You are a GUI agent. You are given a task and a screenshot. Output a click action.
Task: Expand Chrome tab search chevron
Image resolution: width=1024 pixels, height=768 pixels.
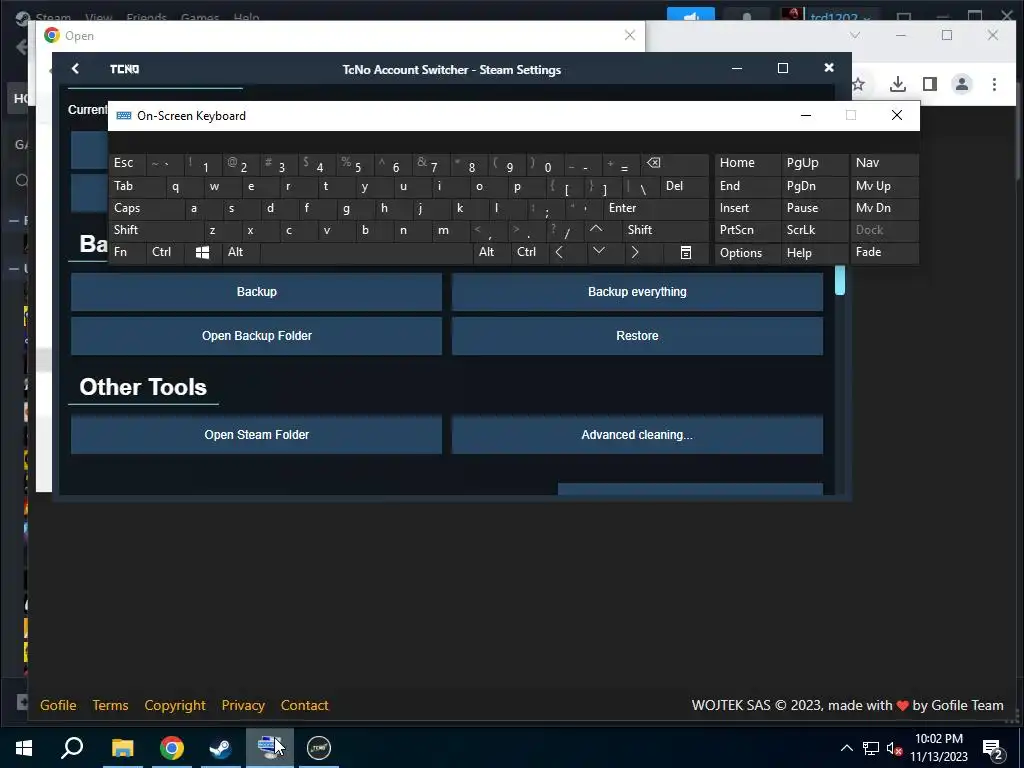[855, 35]
